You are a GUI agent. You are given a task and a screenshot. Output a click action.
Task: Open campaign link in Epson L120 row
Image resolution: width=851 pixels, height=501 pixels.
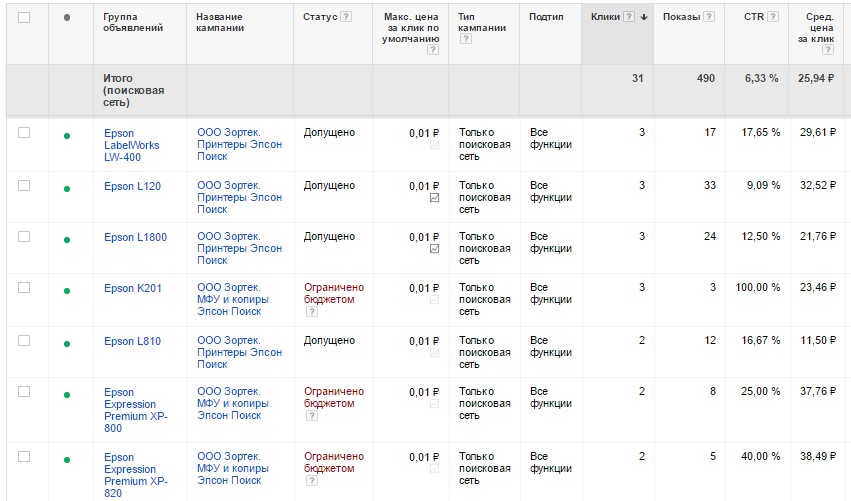[239, 197]
